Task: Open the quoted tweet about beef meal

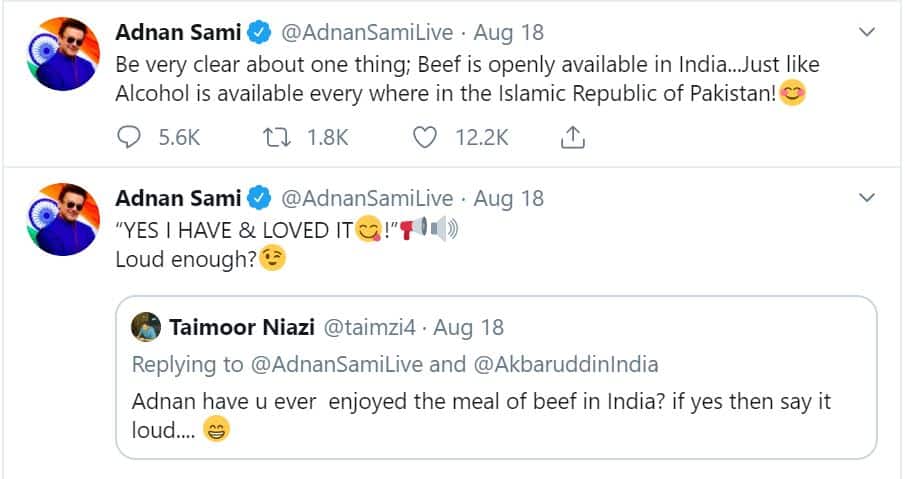Action: click(x=496, y=402)
